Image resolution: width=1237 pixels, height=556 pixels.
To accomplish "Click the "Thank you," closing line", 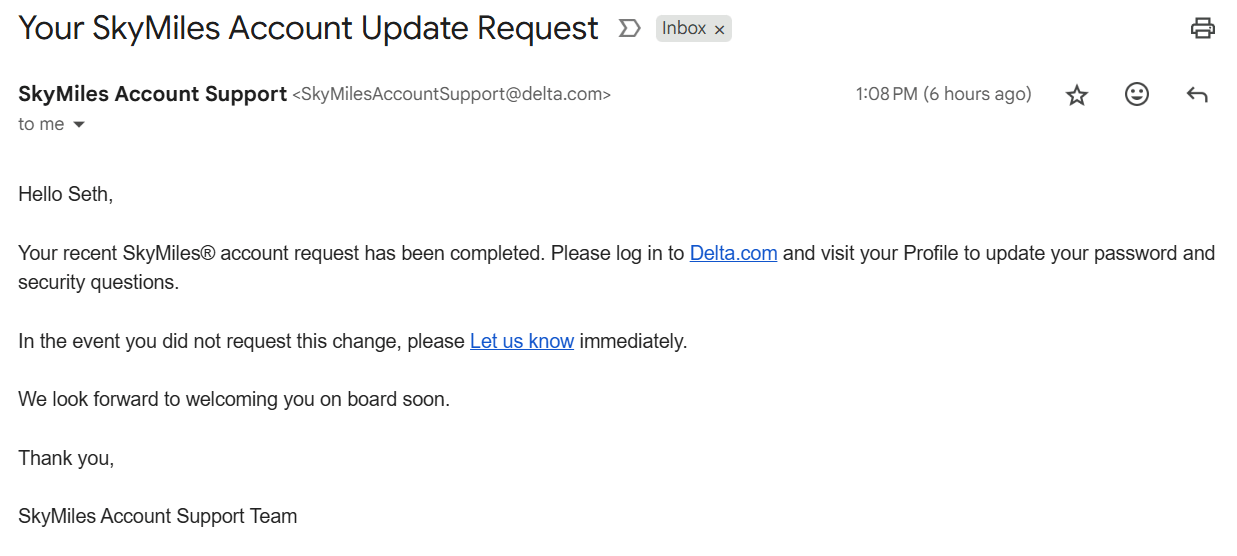I will pos(66,458).
